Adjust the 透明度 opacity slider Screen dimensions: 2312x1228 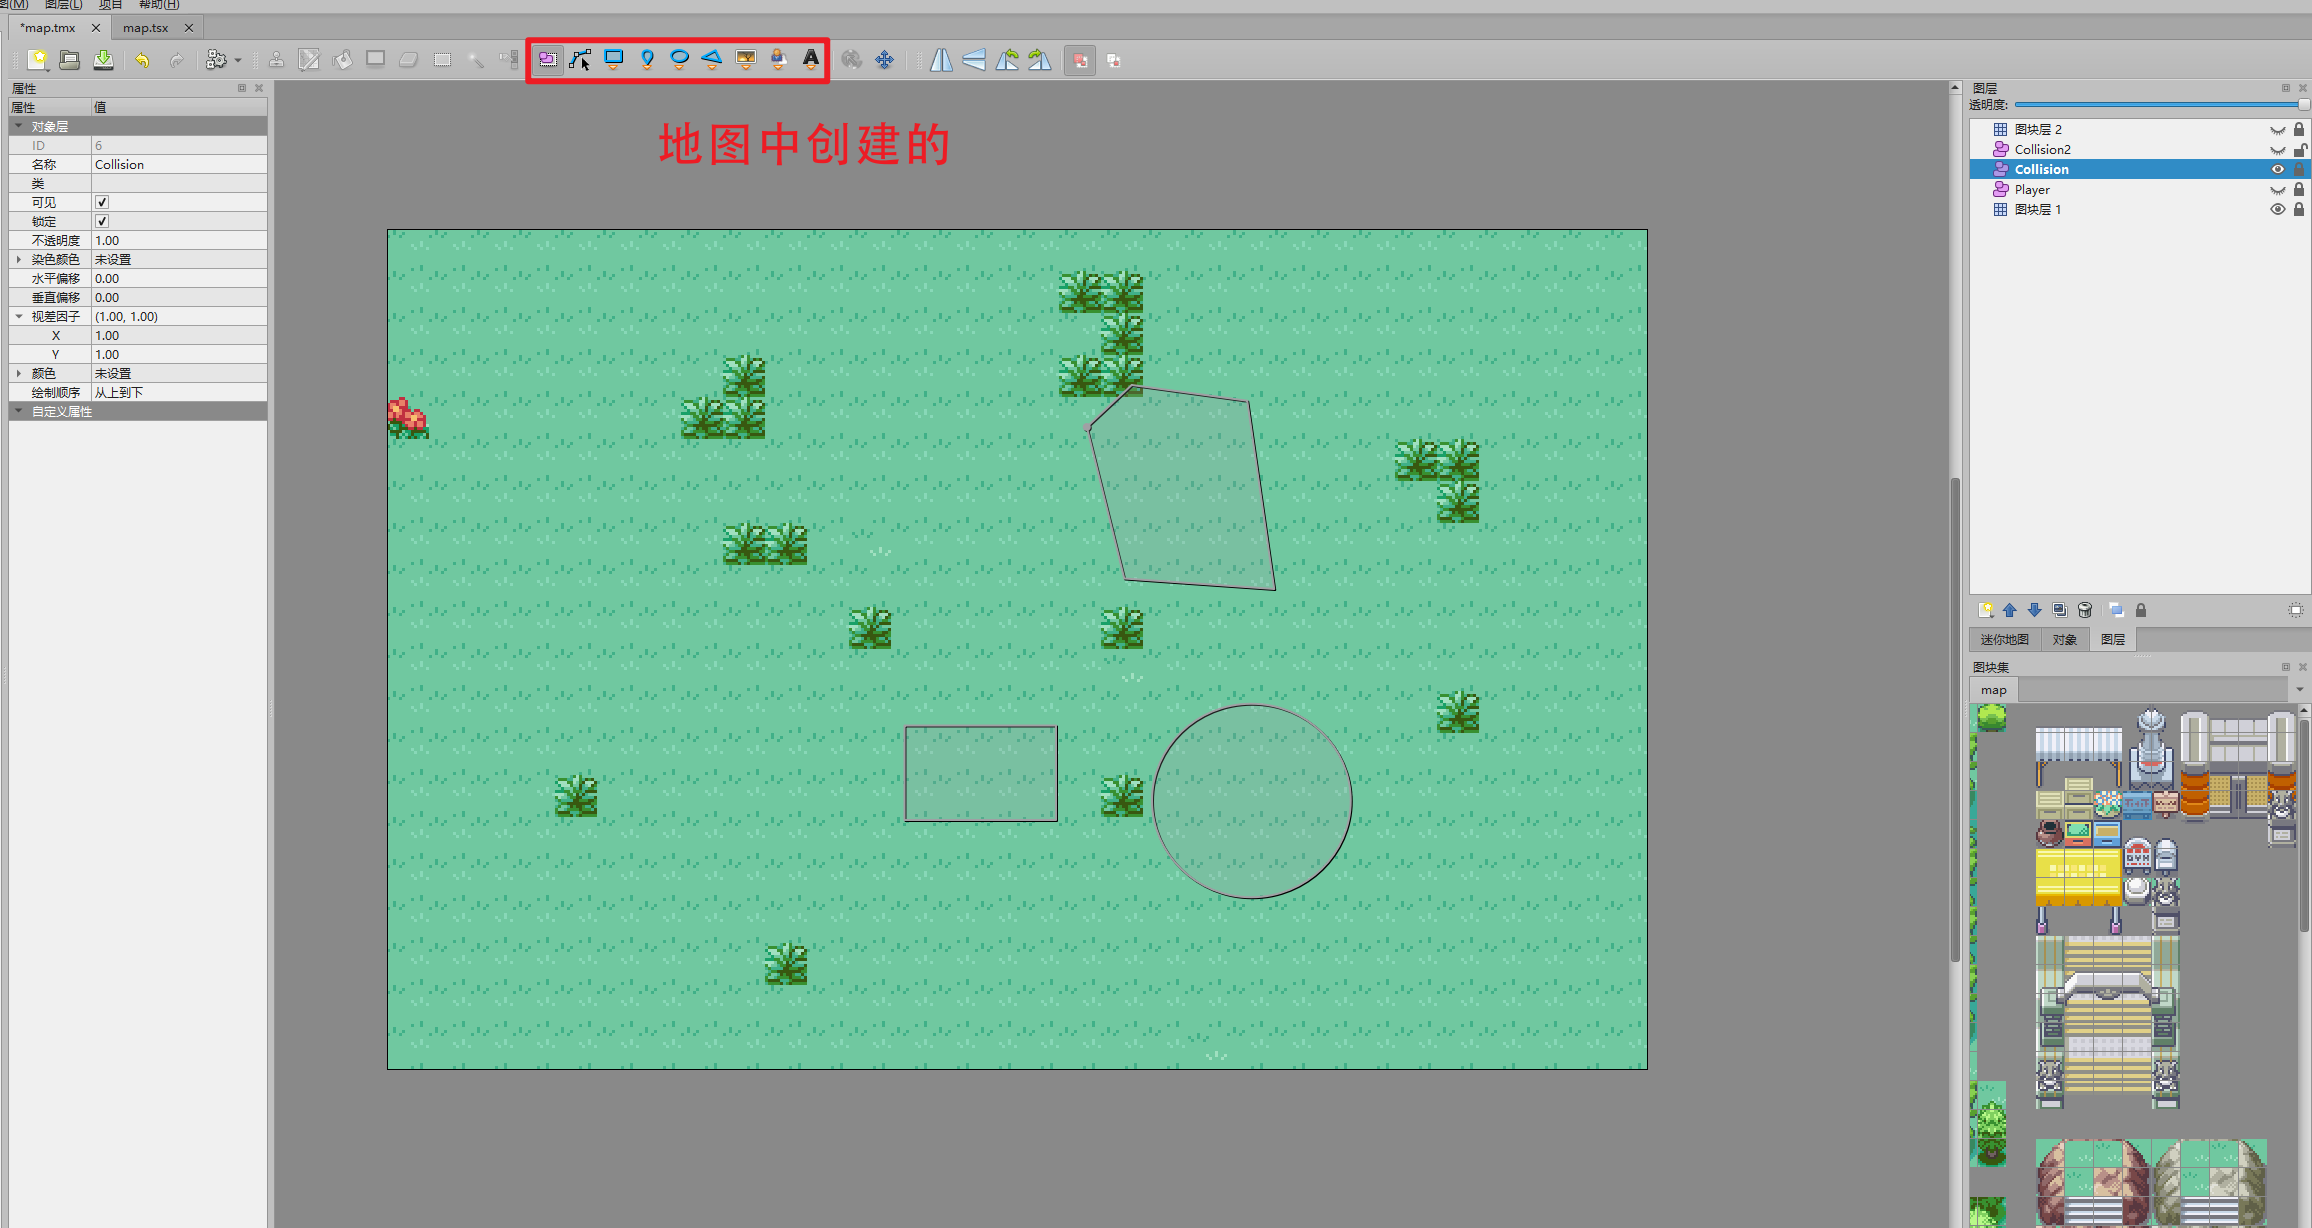(x=2160, y=105)
